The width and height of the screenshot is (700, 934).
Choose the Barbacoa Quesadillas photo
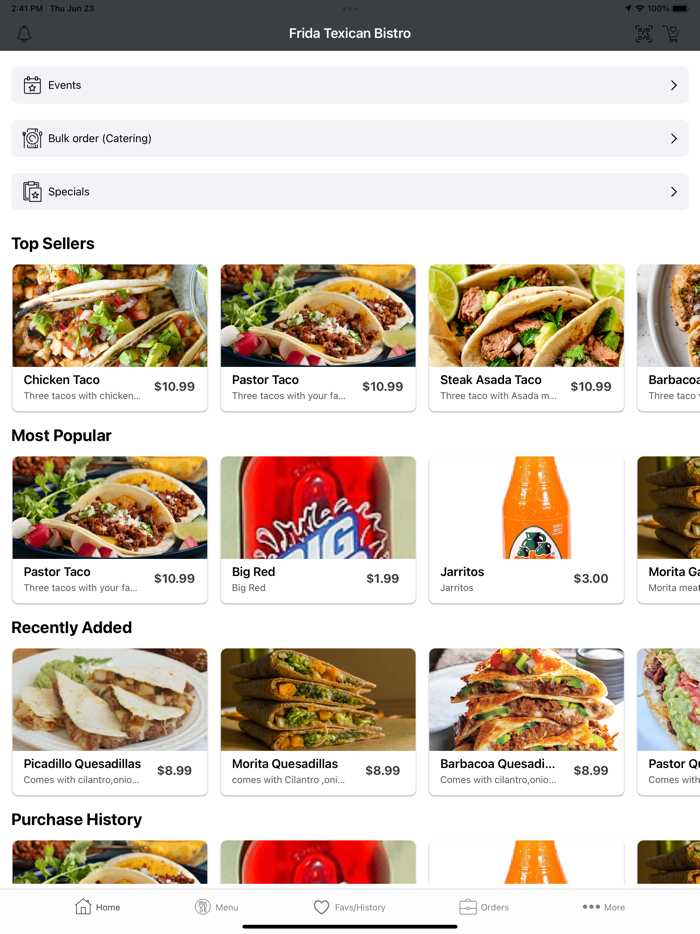click(x=526, y=700)
